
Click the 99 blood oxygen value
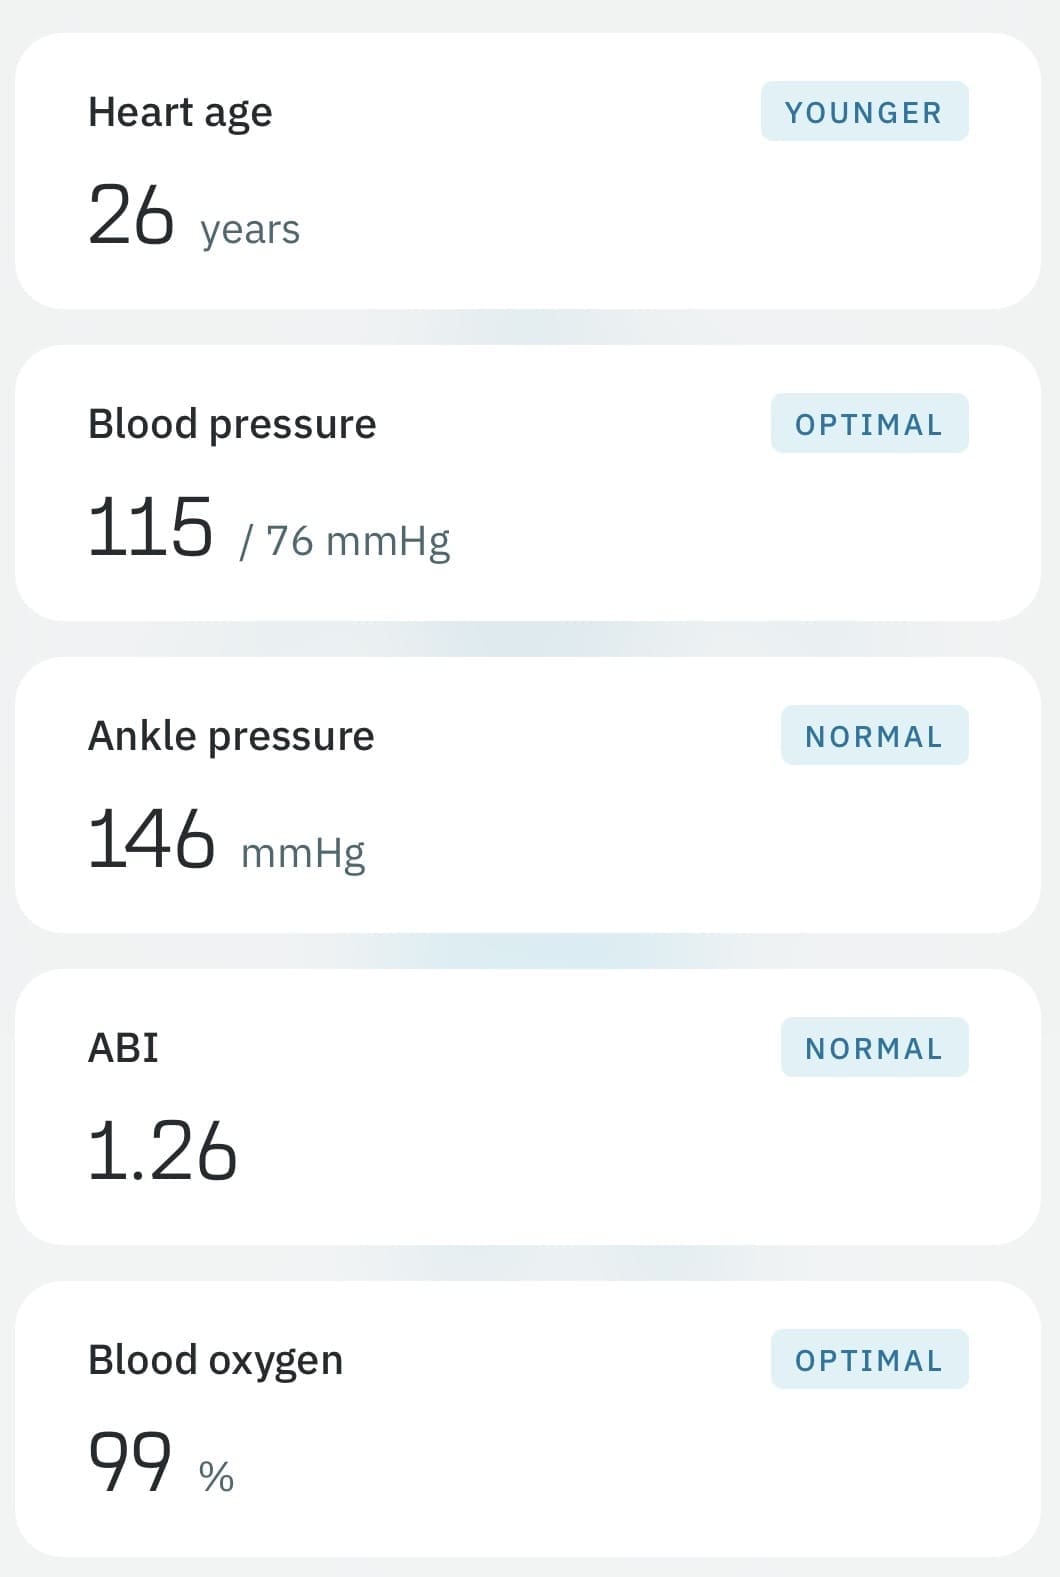click(x=130, y=1462)
